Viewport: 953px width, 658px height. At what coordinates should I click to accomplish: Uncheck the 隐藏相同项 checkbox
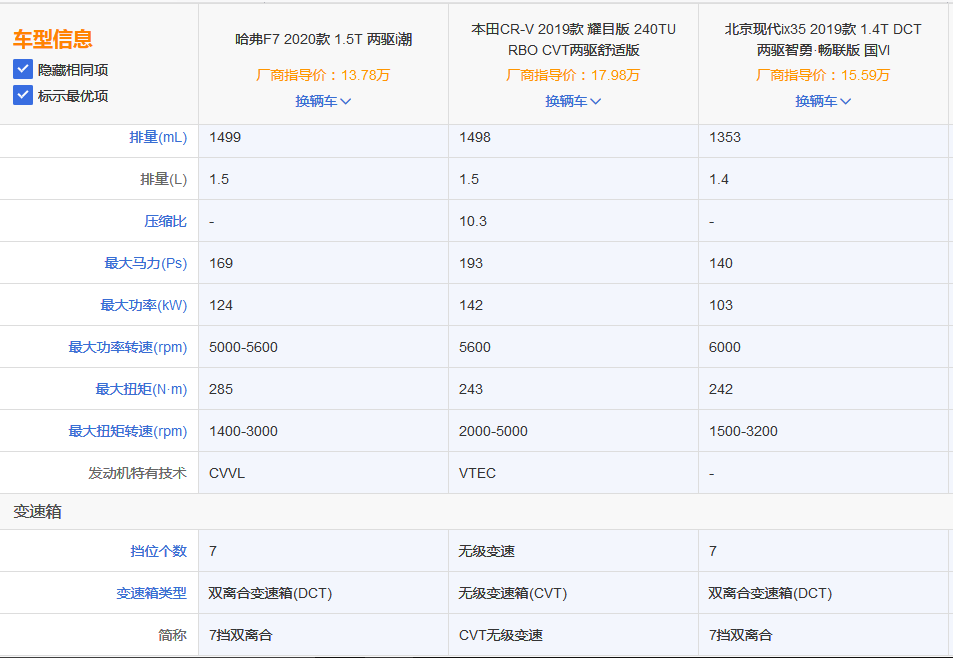23,69
